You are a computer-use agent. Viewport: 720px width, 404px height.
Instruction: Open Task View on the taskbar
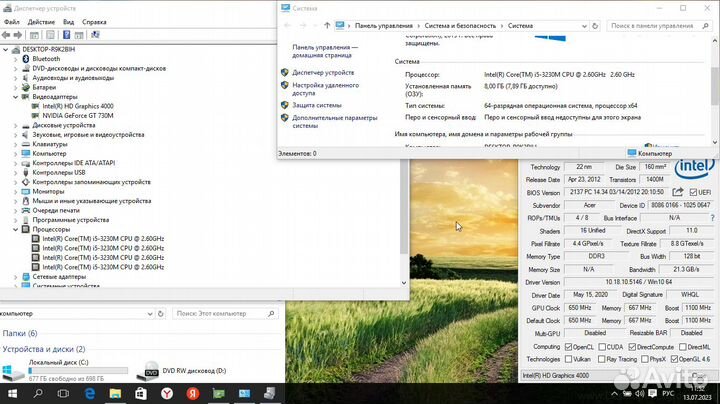[x=63, y=393]
